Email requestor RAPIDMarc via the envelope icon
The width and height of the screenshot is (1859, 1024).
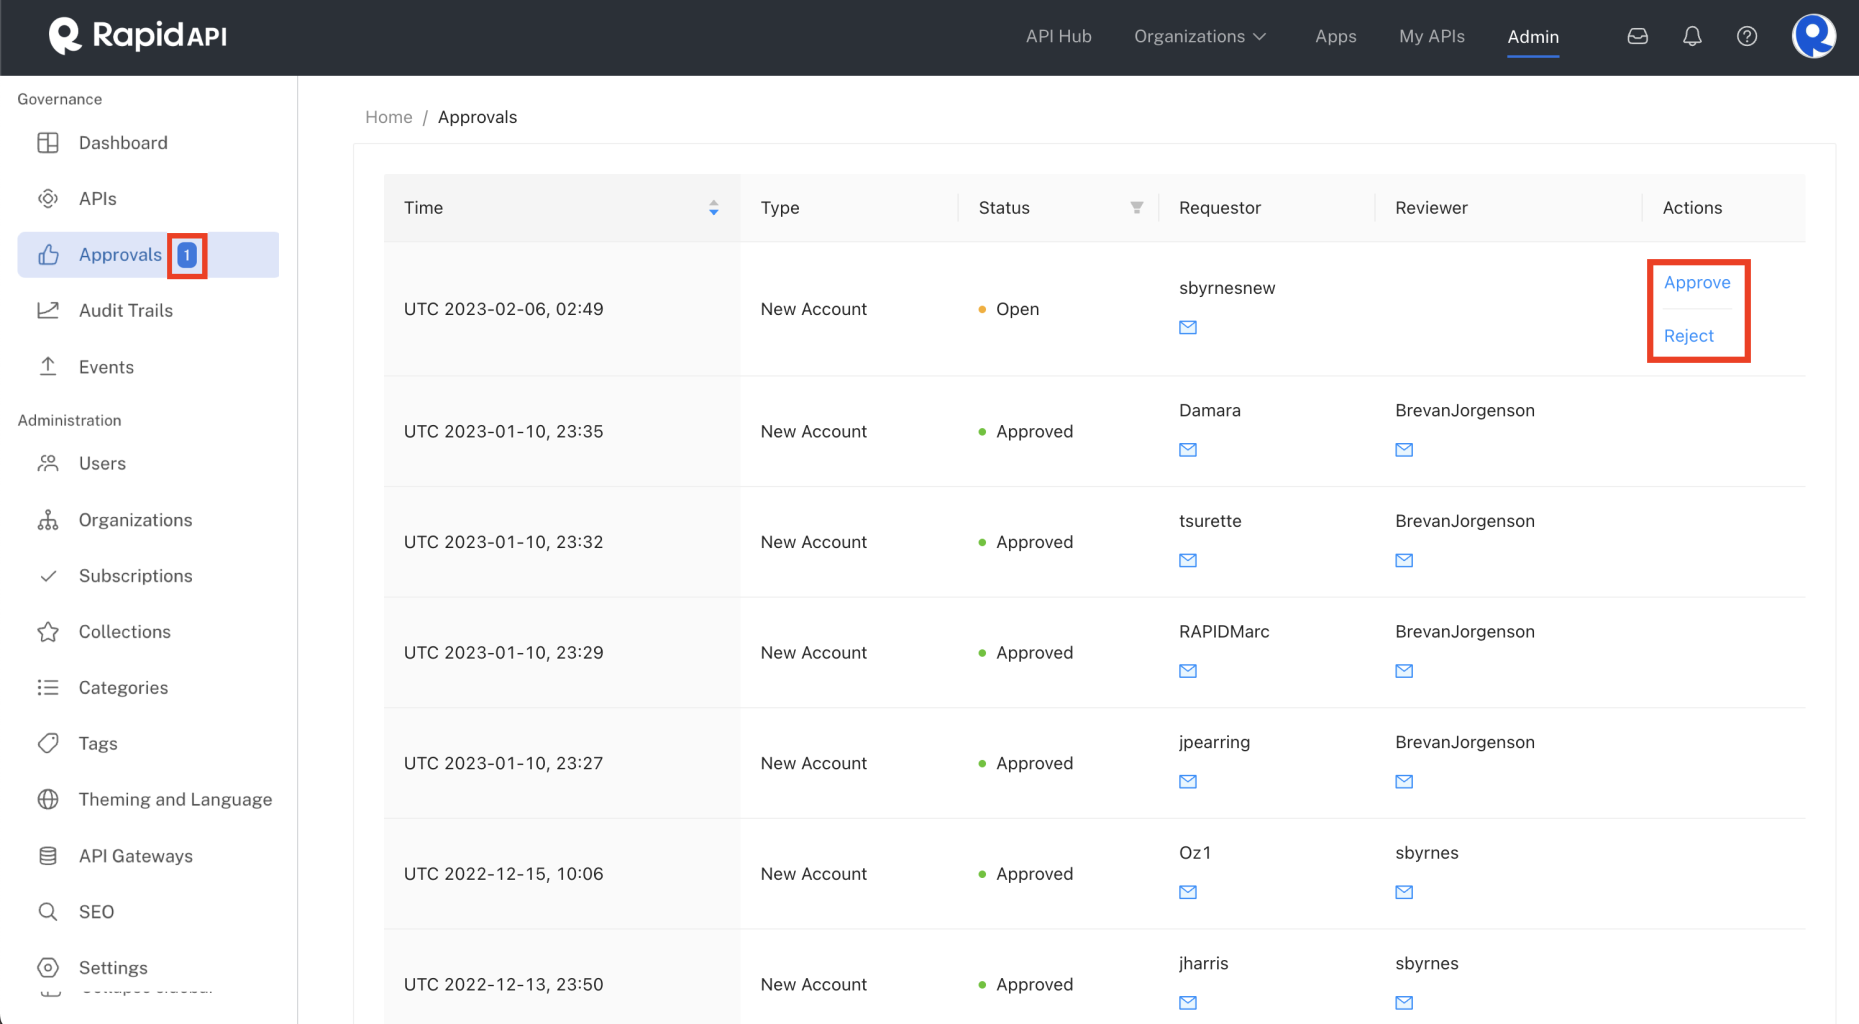[x=1188, y=671]
